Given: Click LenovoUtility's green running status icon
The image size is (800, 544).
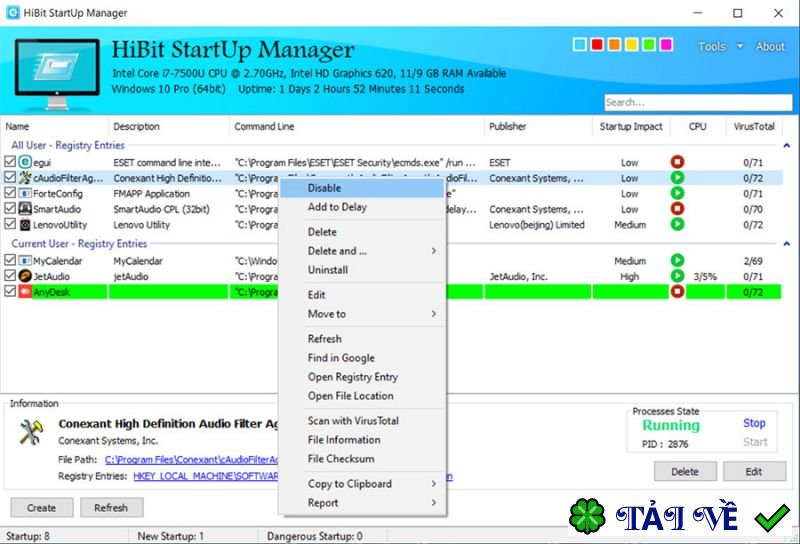Looking at the screenshot, I should 677,225.
